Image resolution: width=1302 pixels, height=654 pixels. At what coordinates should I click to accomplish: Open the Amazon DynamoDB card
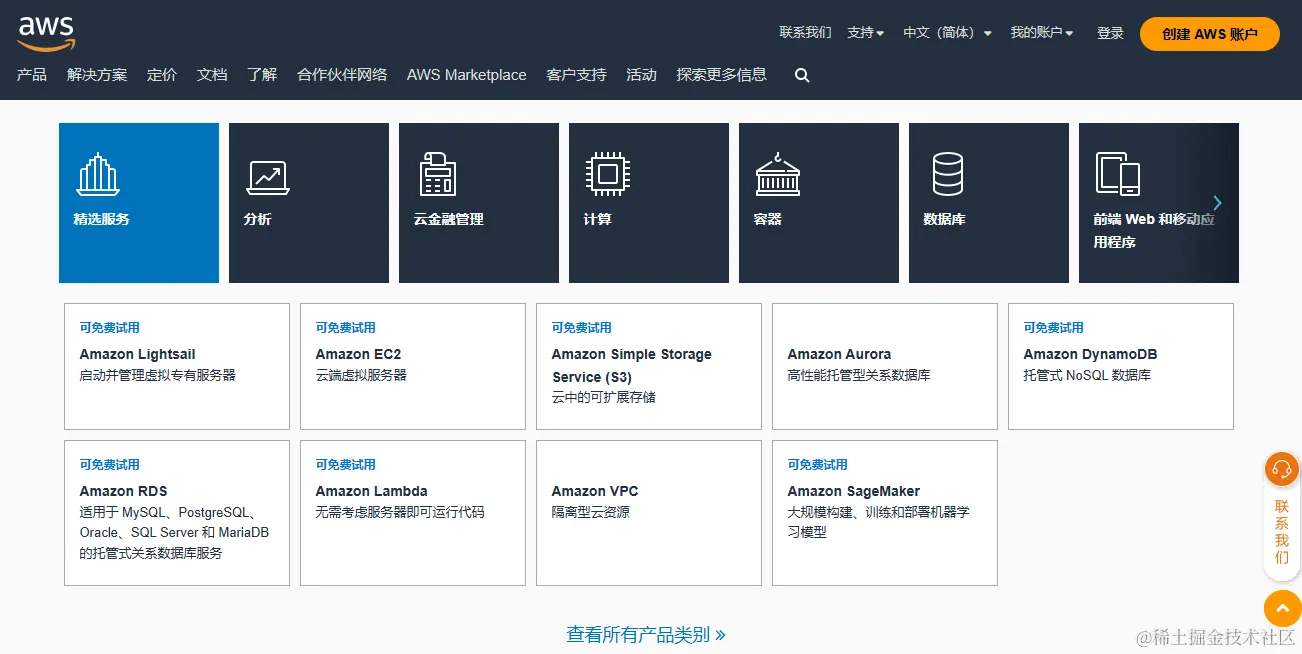click(x=1121, y=366)
